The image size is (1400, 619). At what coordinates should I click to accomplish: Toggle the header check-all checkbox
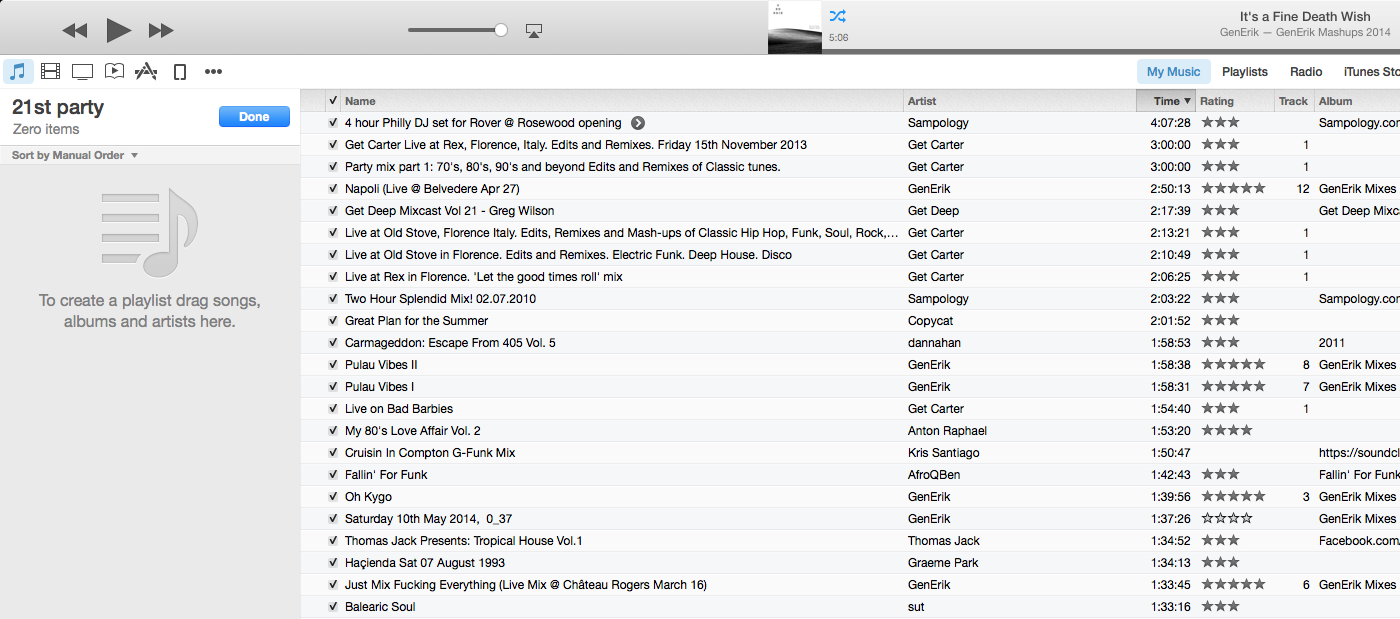coord(332,100)
